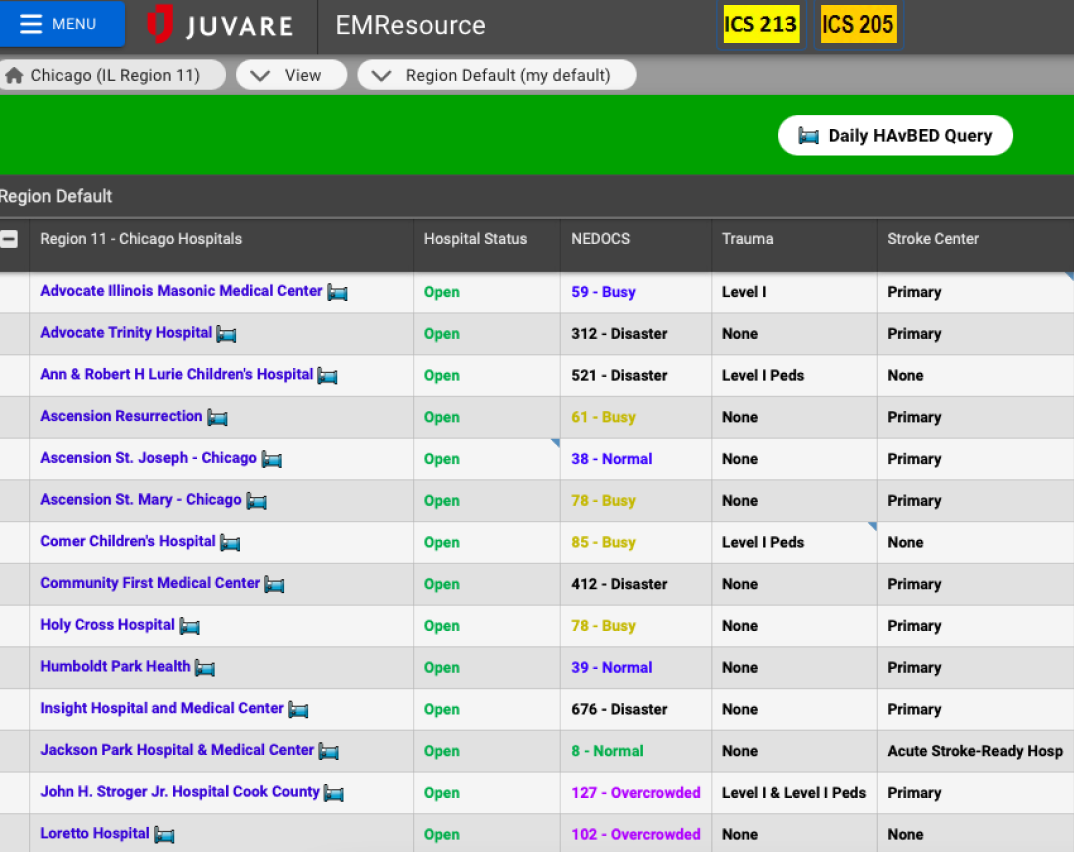Click bed icon beside Insight Hospital

pyautogui.click(x=298, y=710)
